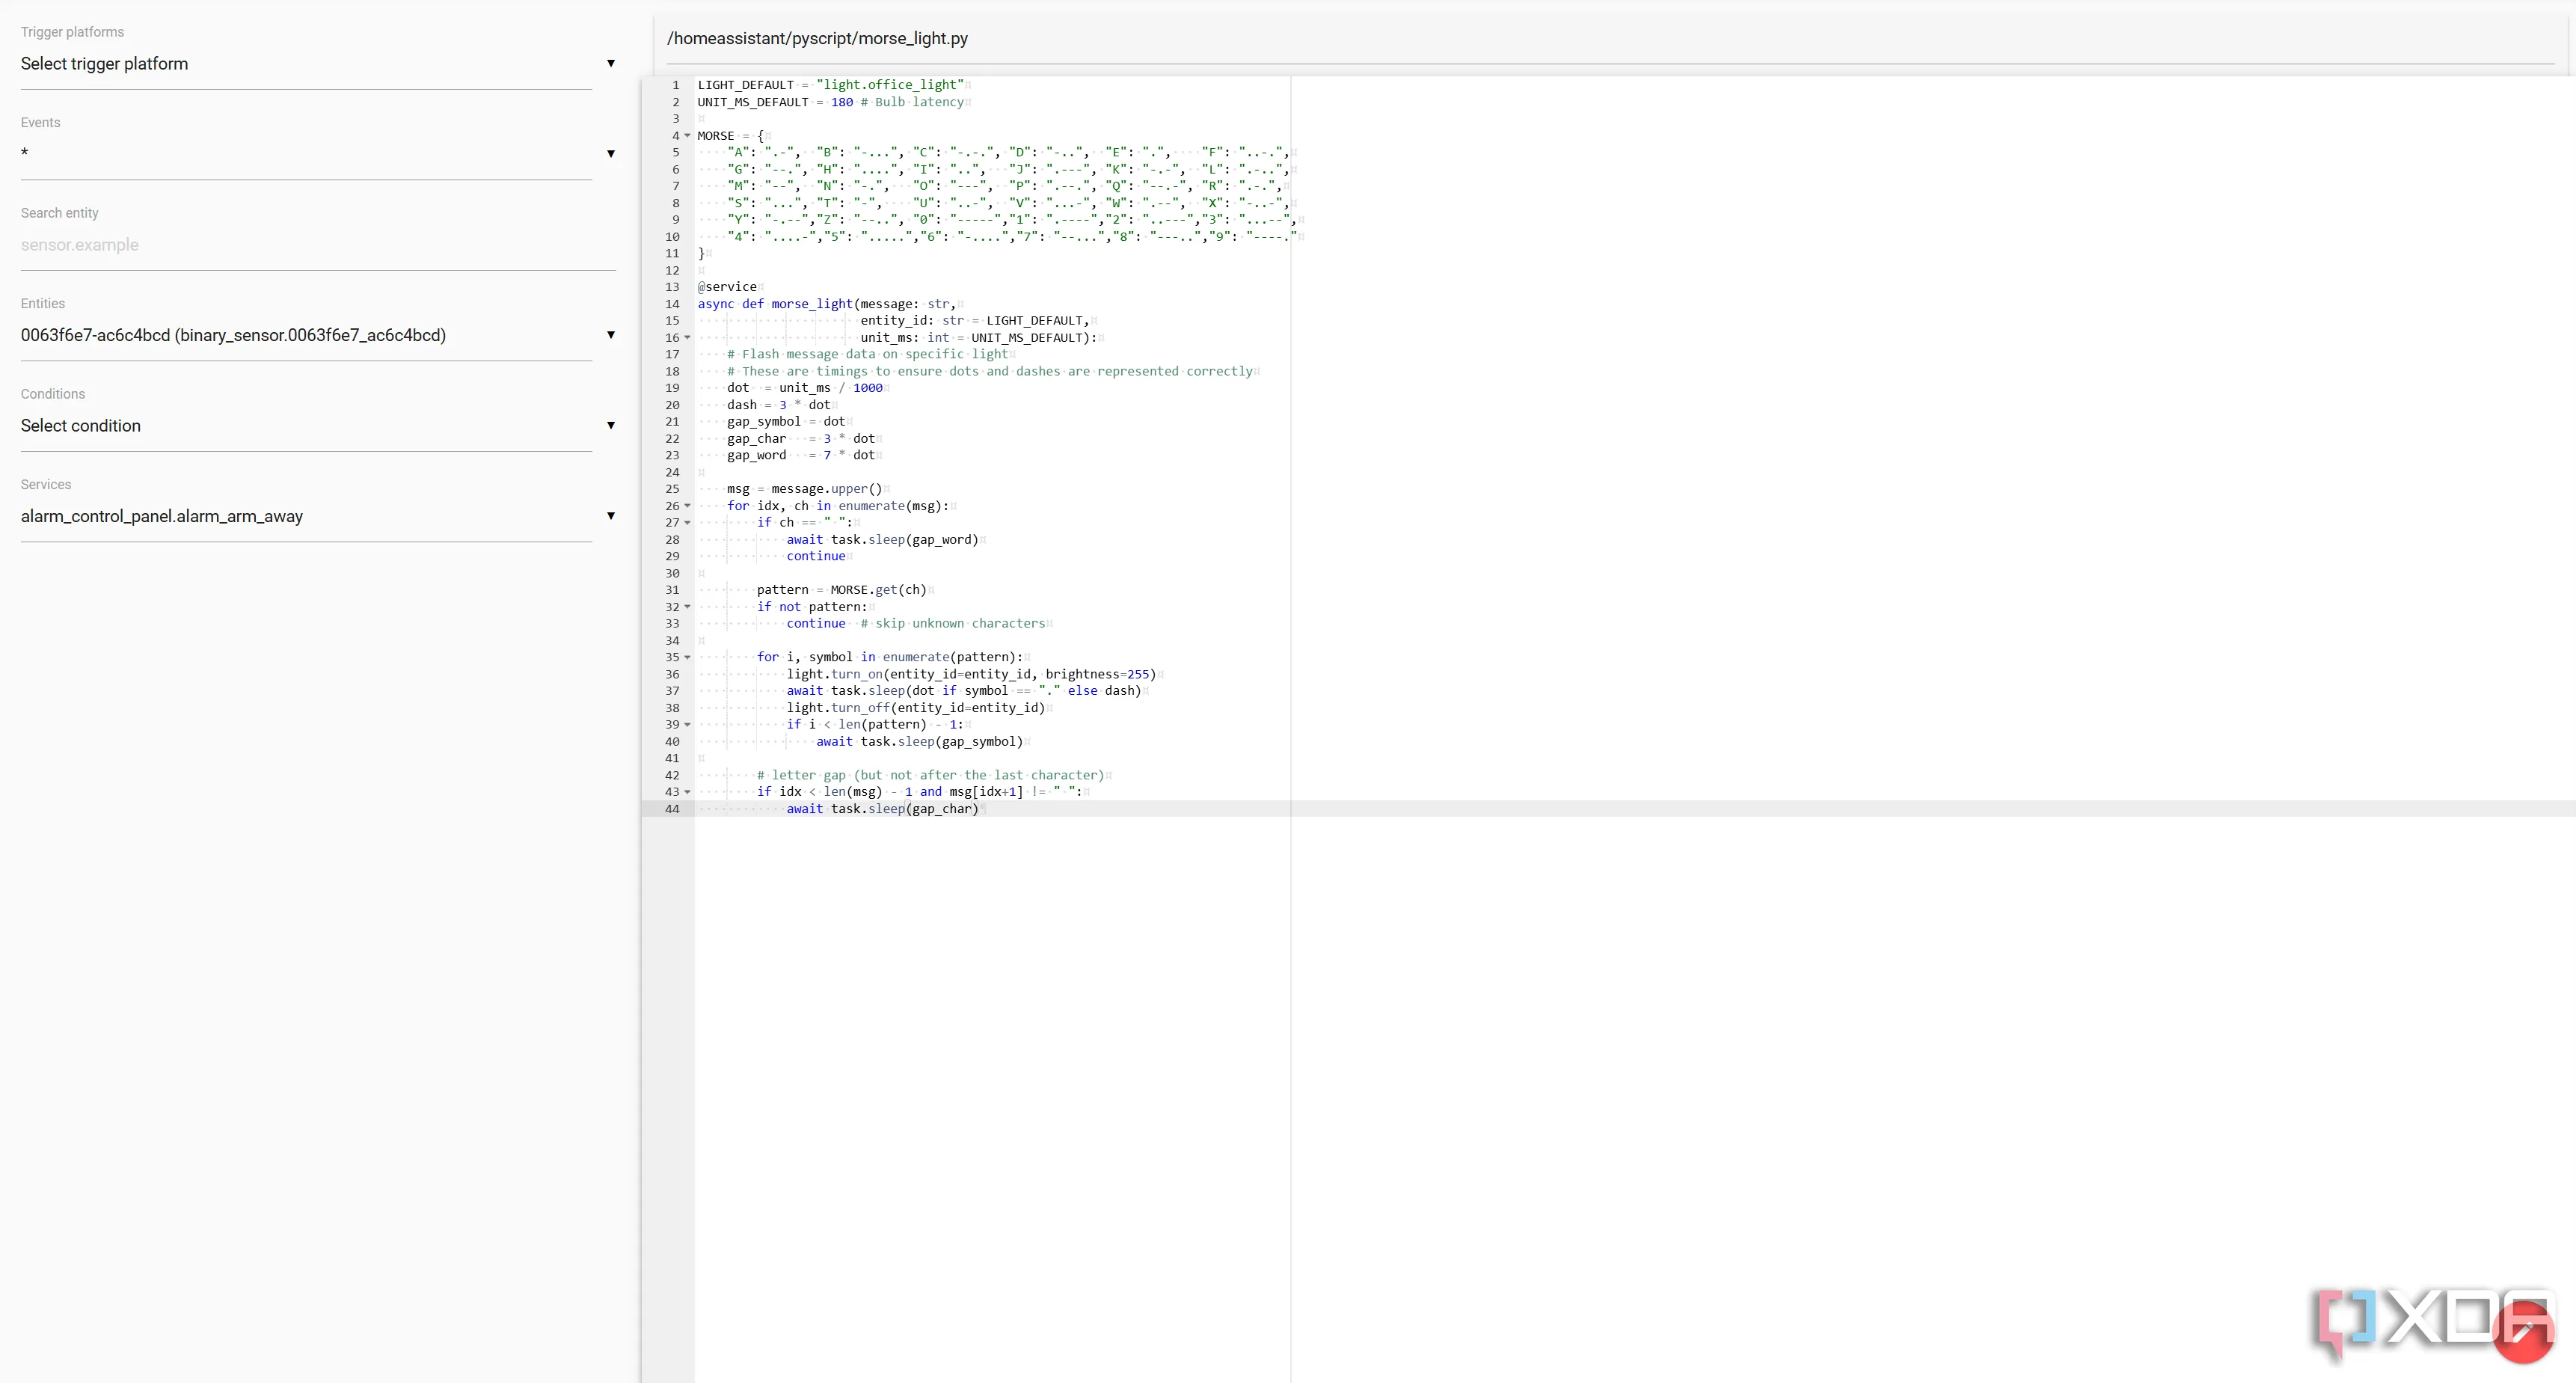Click the closing brace on line 11
2576x1383 pixels.
(701, 254)
